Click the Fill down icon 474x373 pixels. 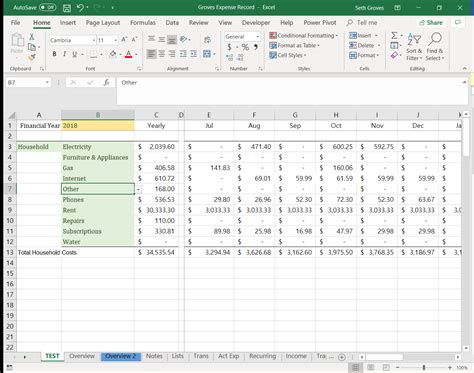[394, 45]
